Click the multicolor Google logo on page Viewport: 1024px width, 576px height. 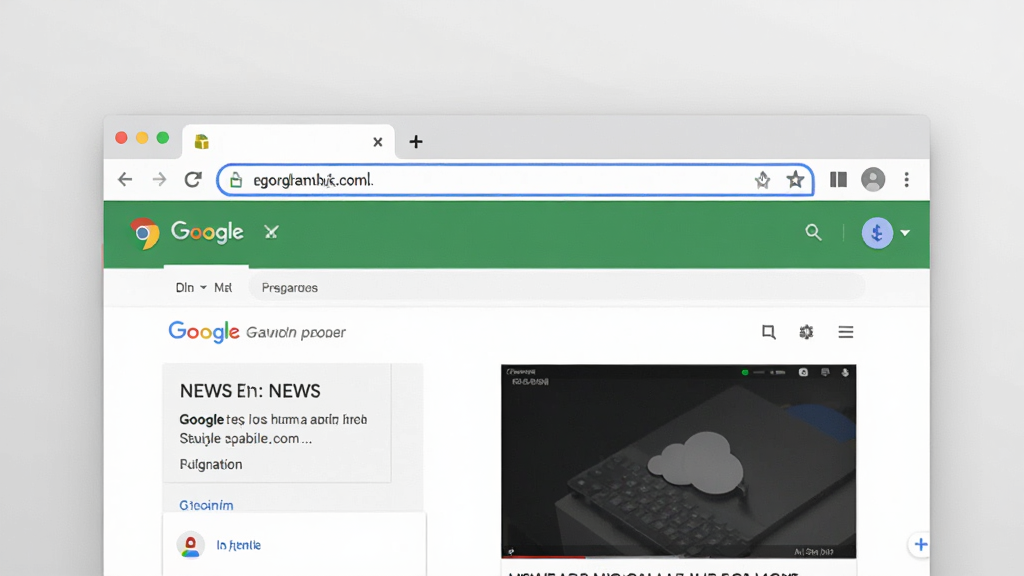[x=204, y=332]
